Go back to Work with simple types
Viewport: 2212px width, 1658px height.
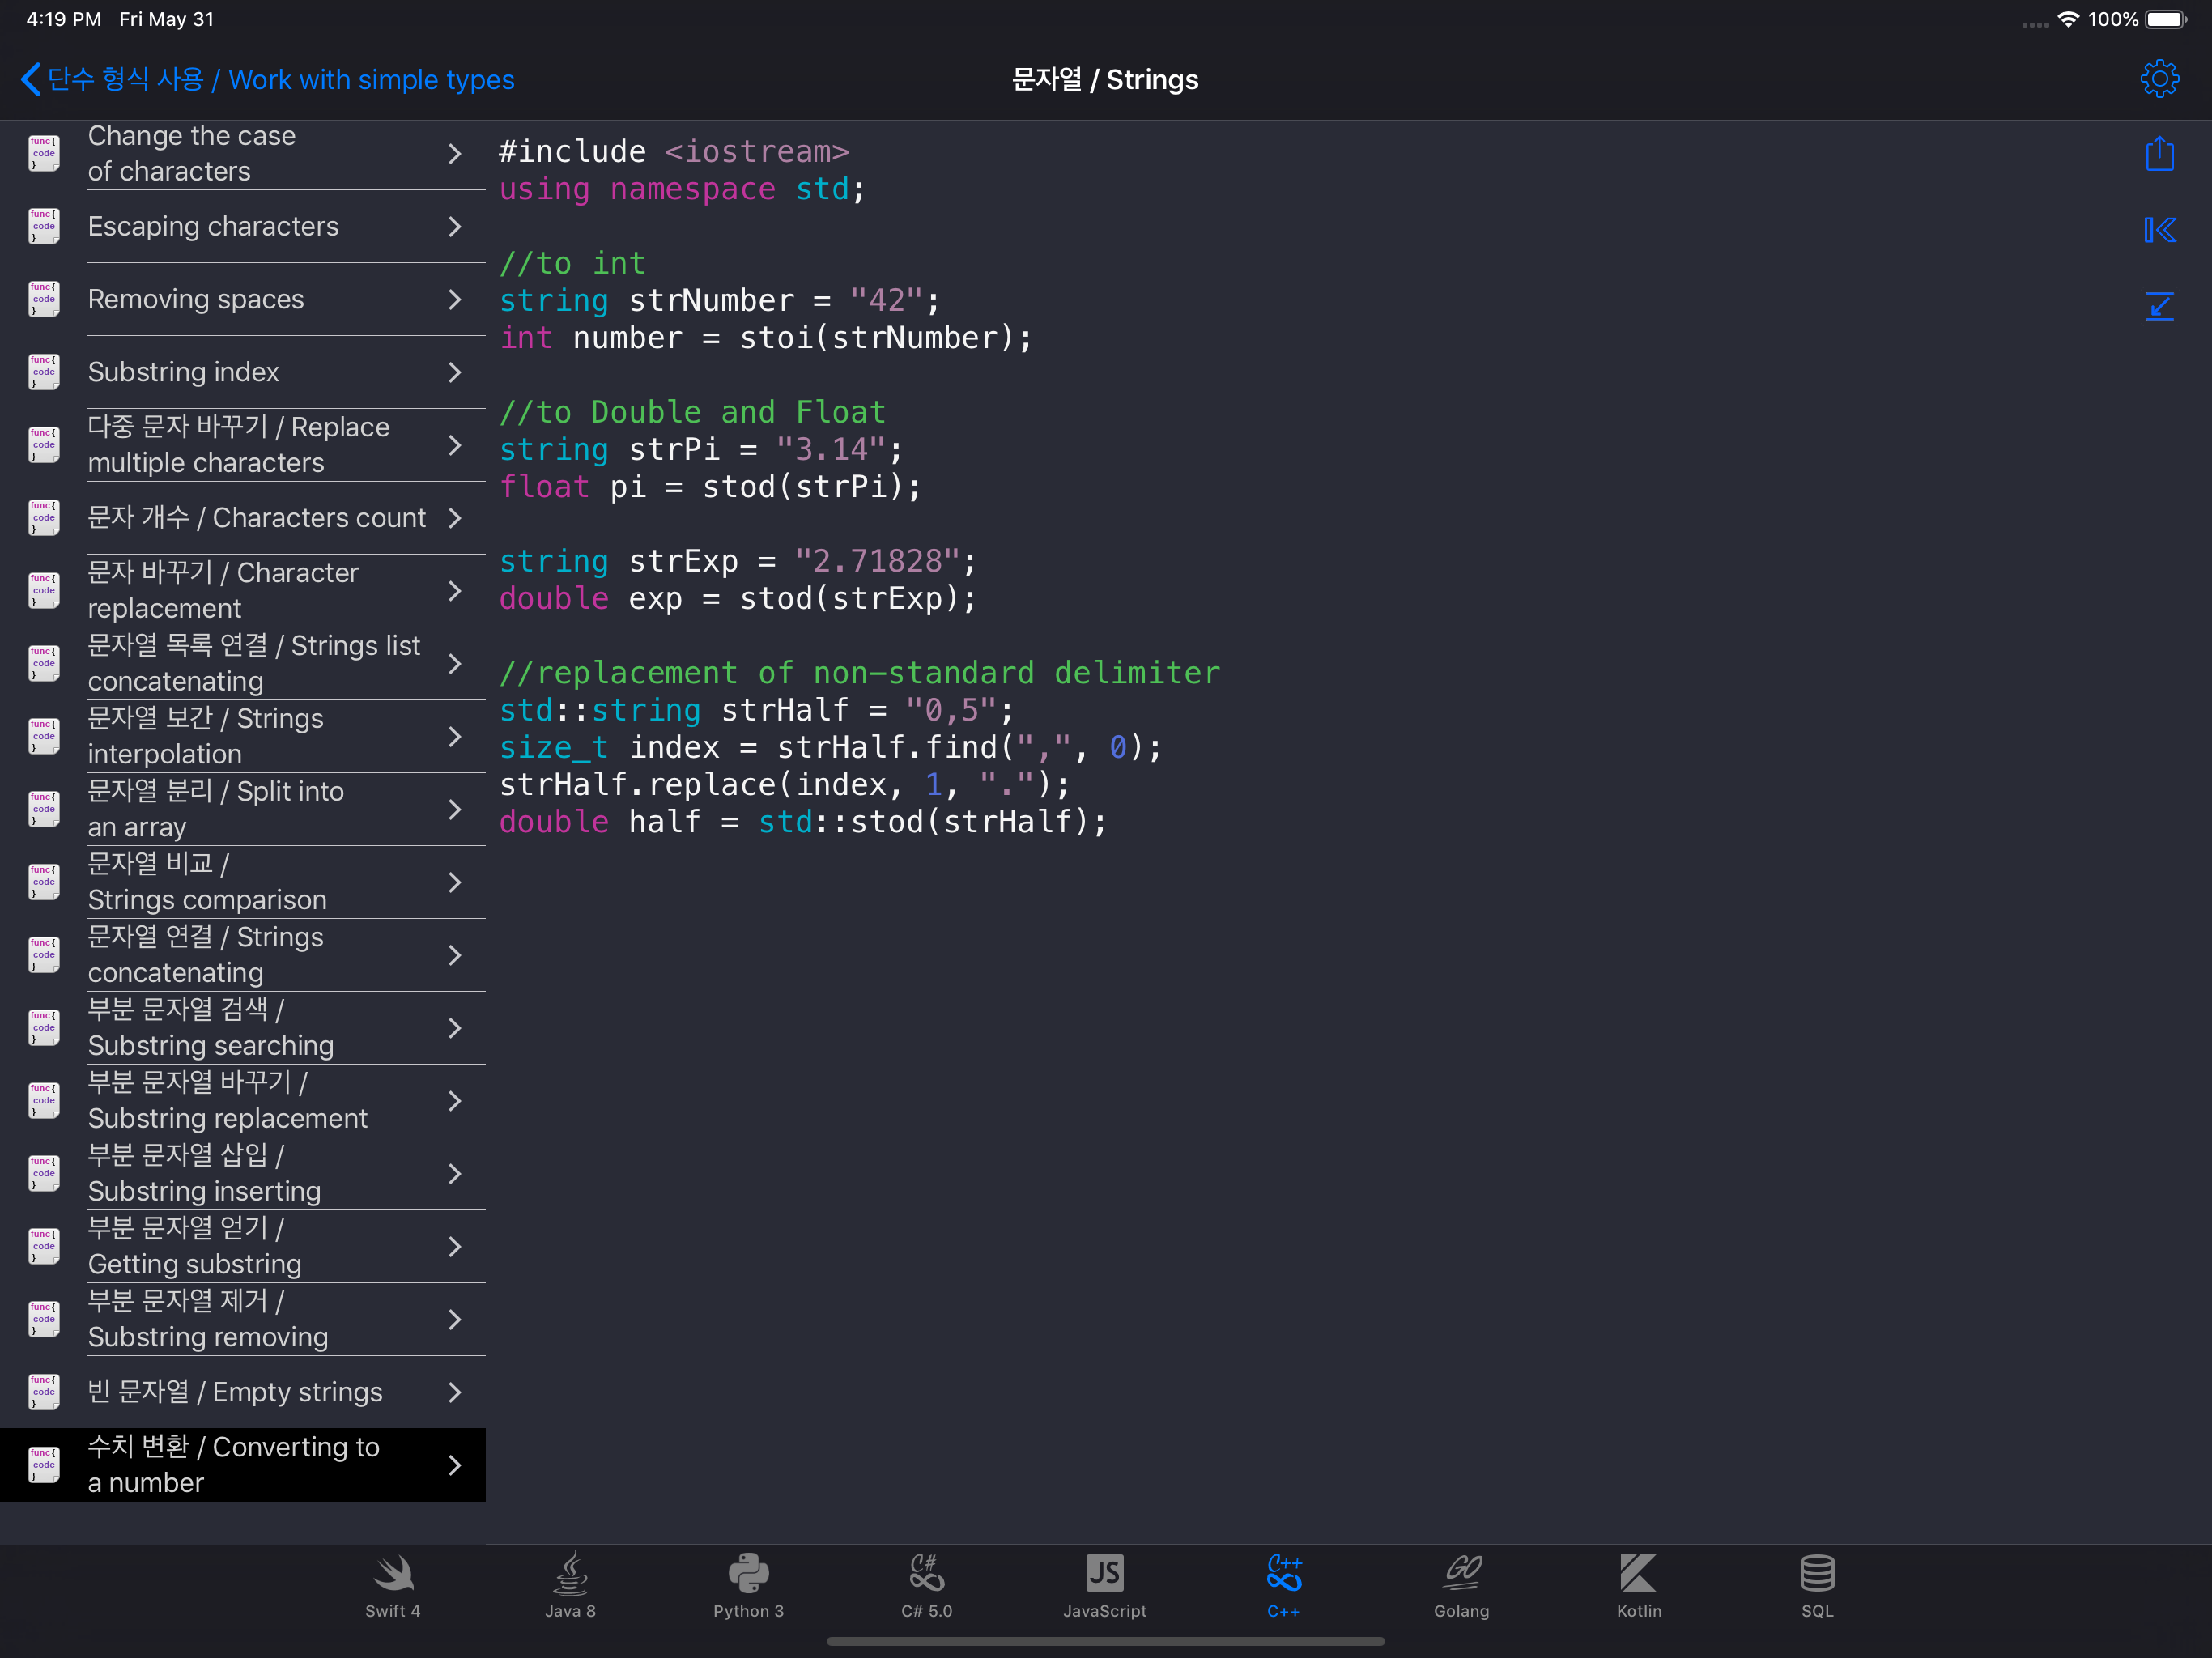[x=268, y=79]
